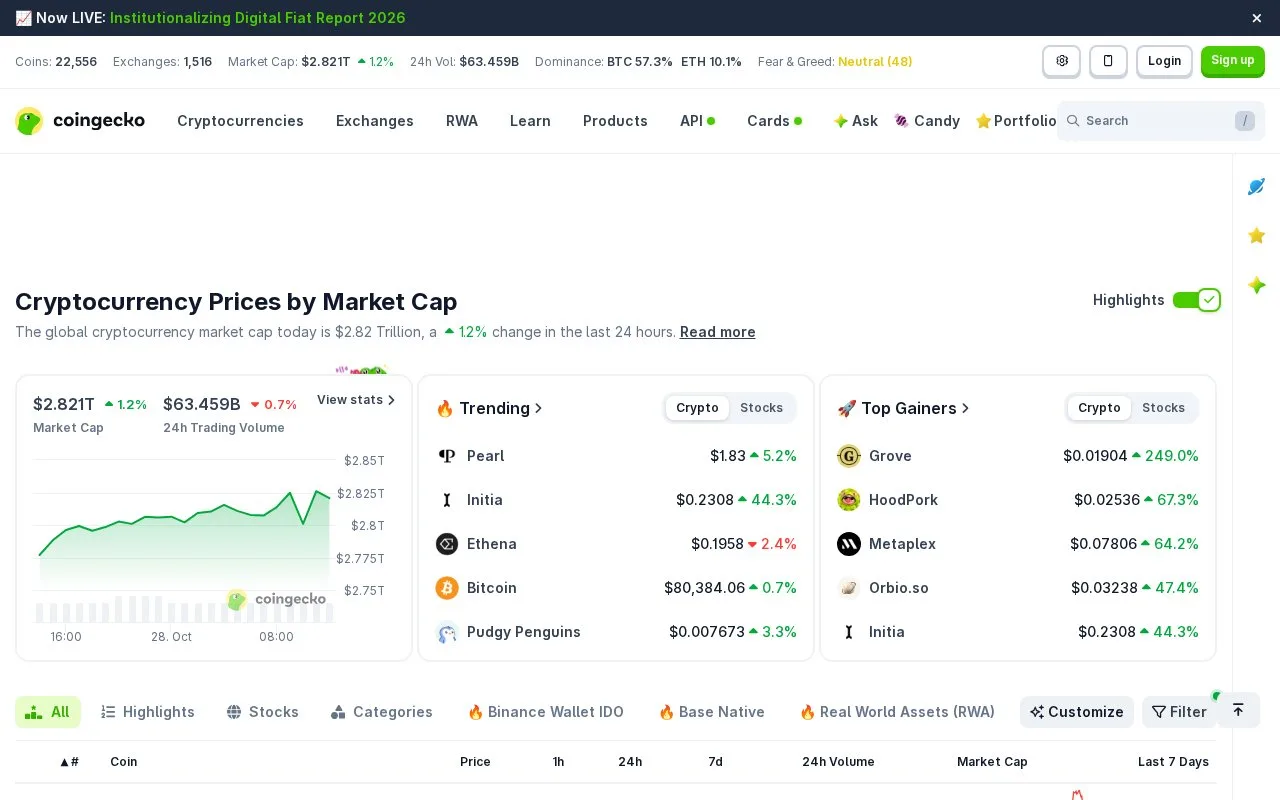1280x800 pixels.
Task: Sort the table by rank # column
Action: 69,762
